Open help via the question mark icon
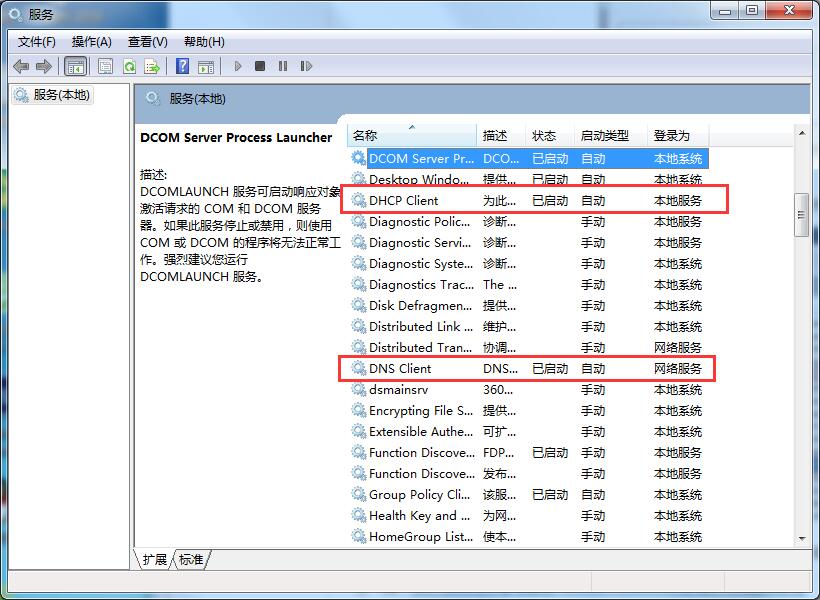The image size is (820, 600). pyautogui.click(x=184, y=66)
